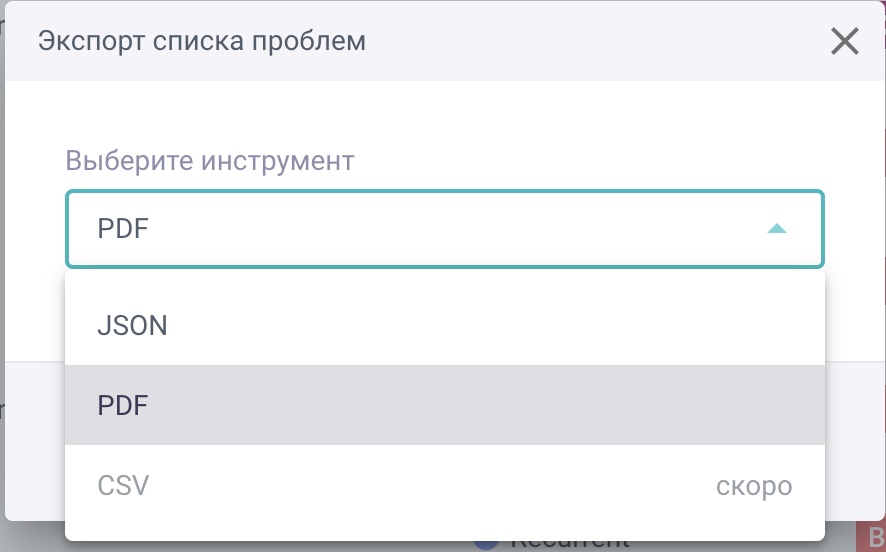Click the greyed-out CSV option
Screen dimensions: 886x552
(x=123, y=486)
